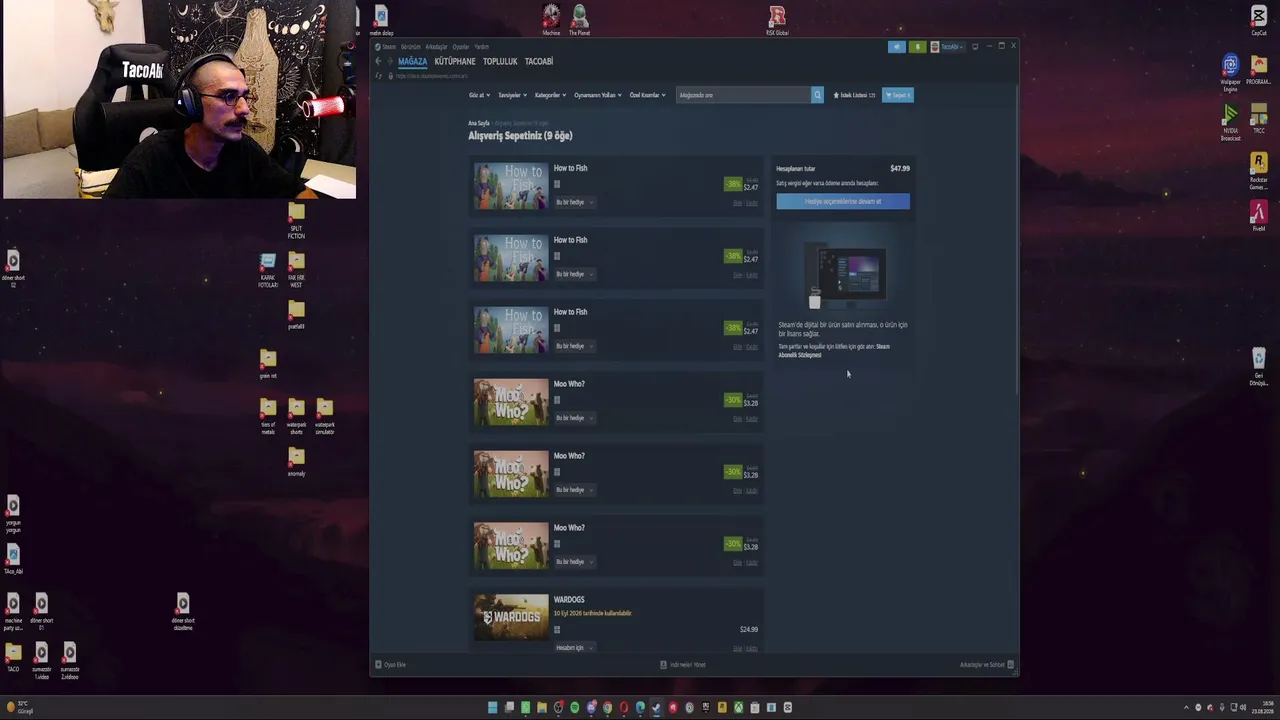Expand the Tavsiyeler dropdown
Screen dimensions: 1280x720
tap(512, 95)
